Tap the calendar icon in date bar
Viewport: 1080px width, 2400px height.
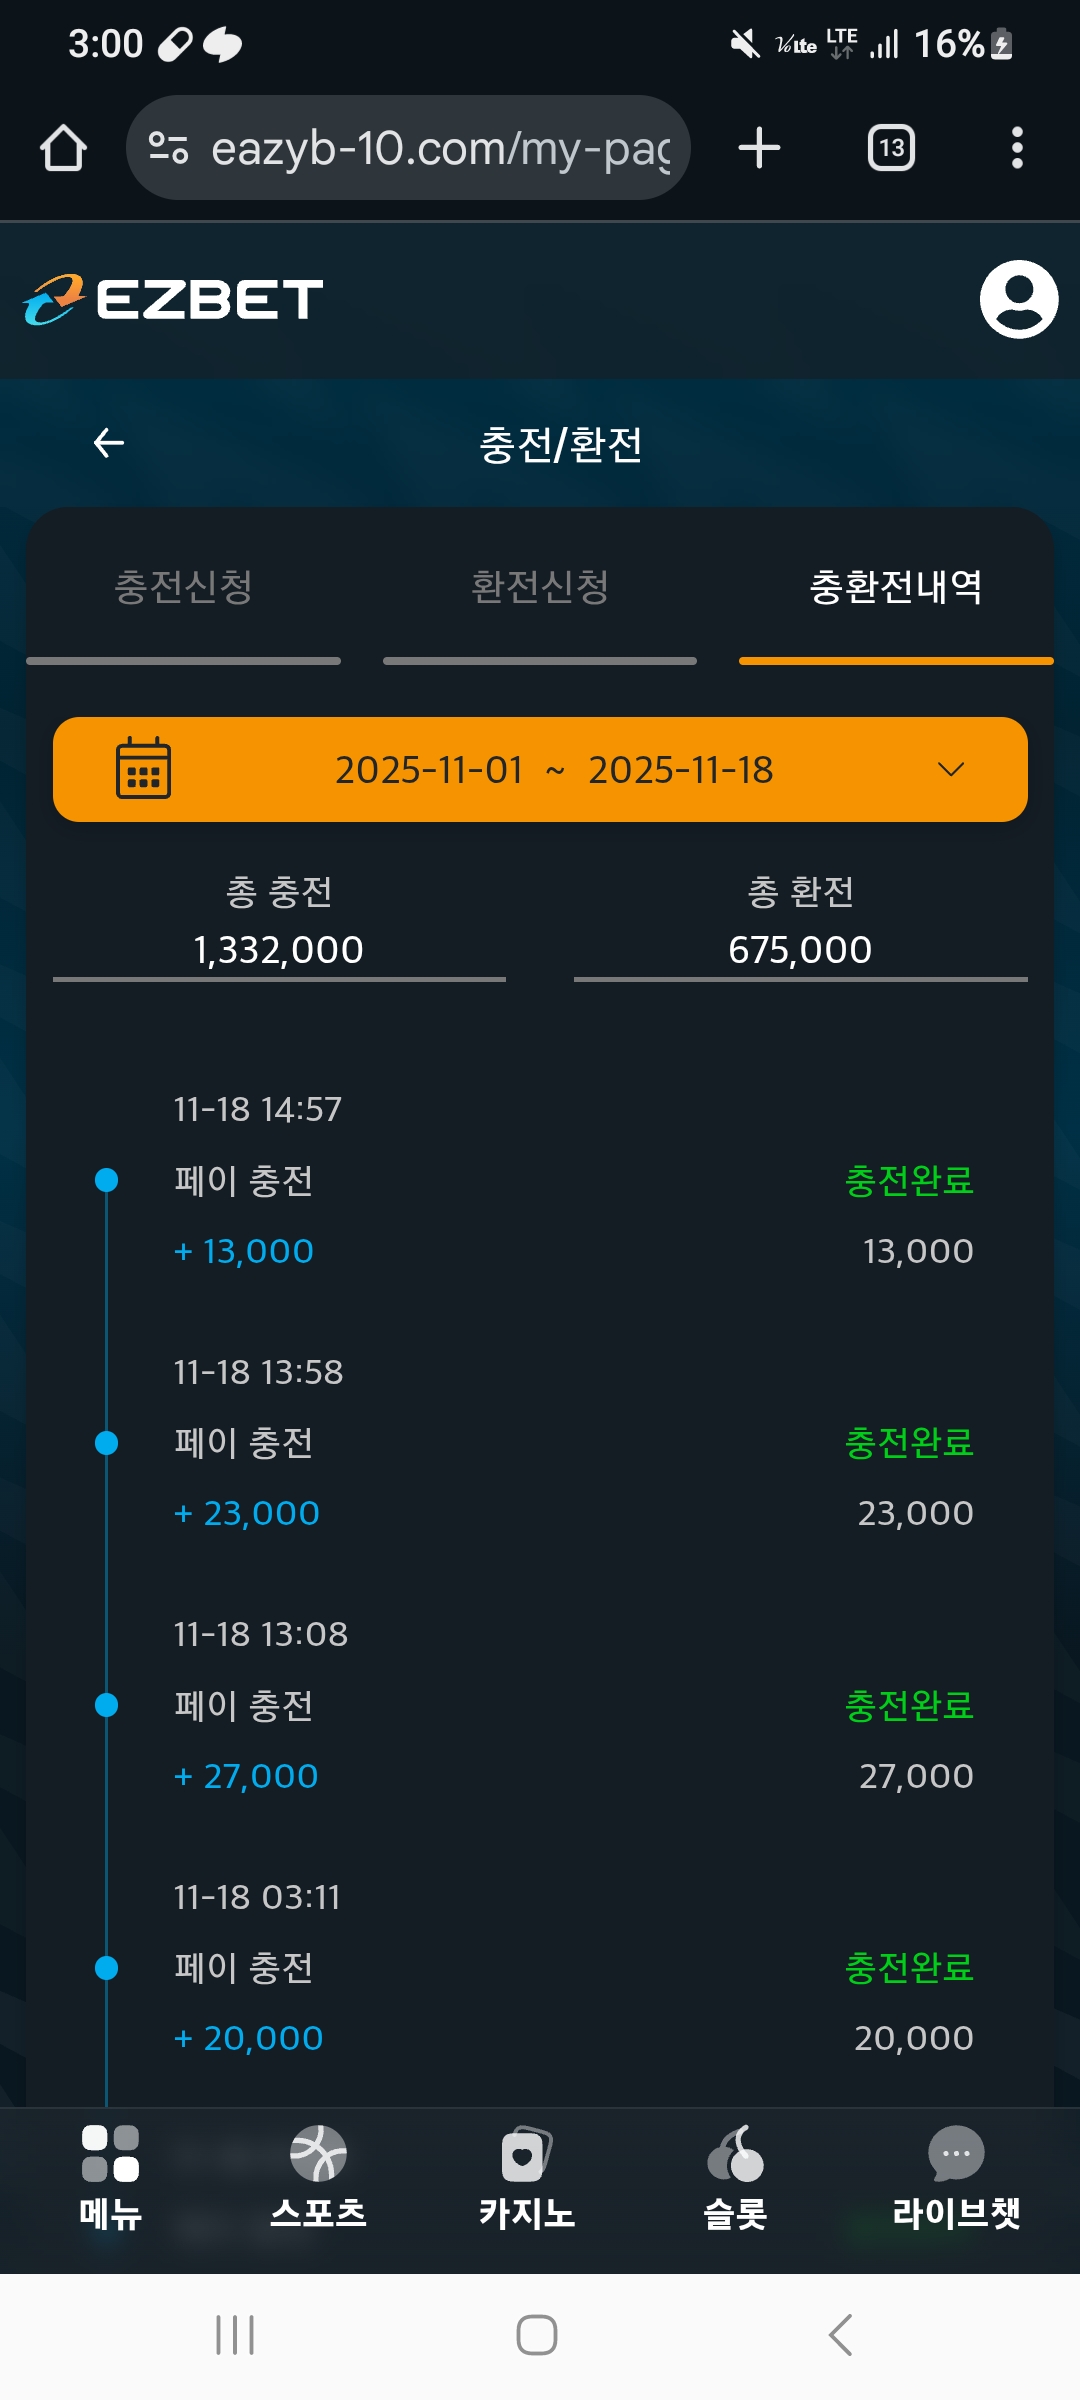(143, 769)
